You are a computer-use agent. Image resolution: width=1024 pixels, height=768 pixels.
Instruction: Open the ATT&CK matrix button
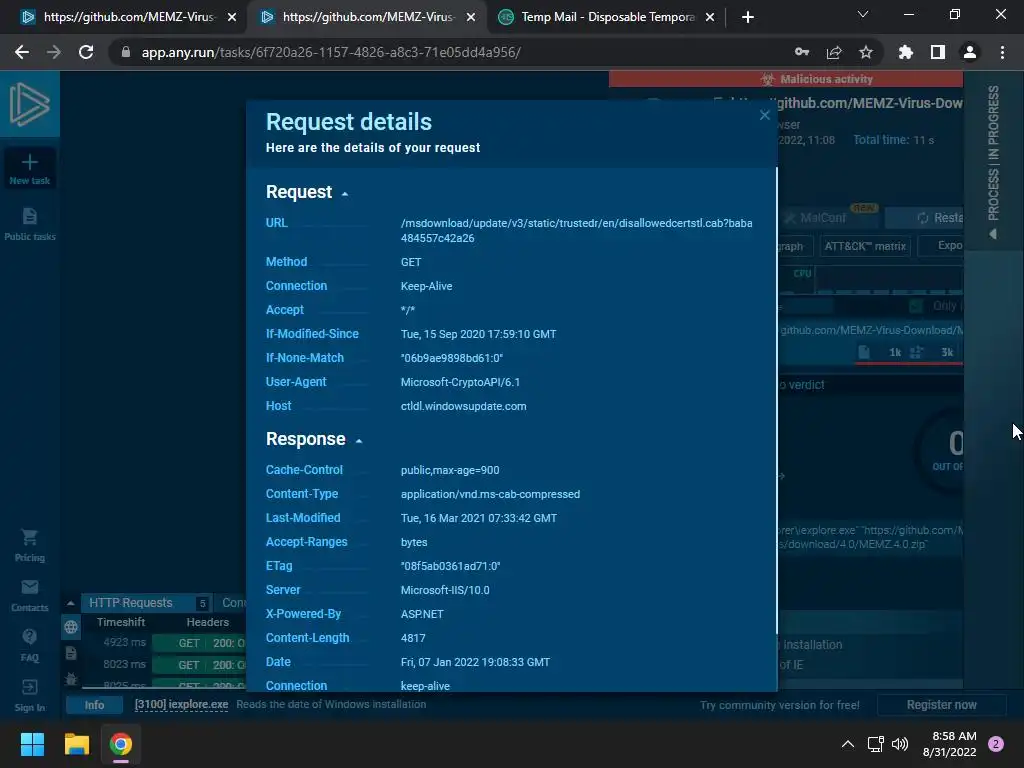(x=865, y=246)
